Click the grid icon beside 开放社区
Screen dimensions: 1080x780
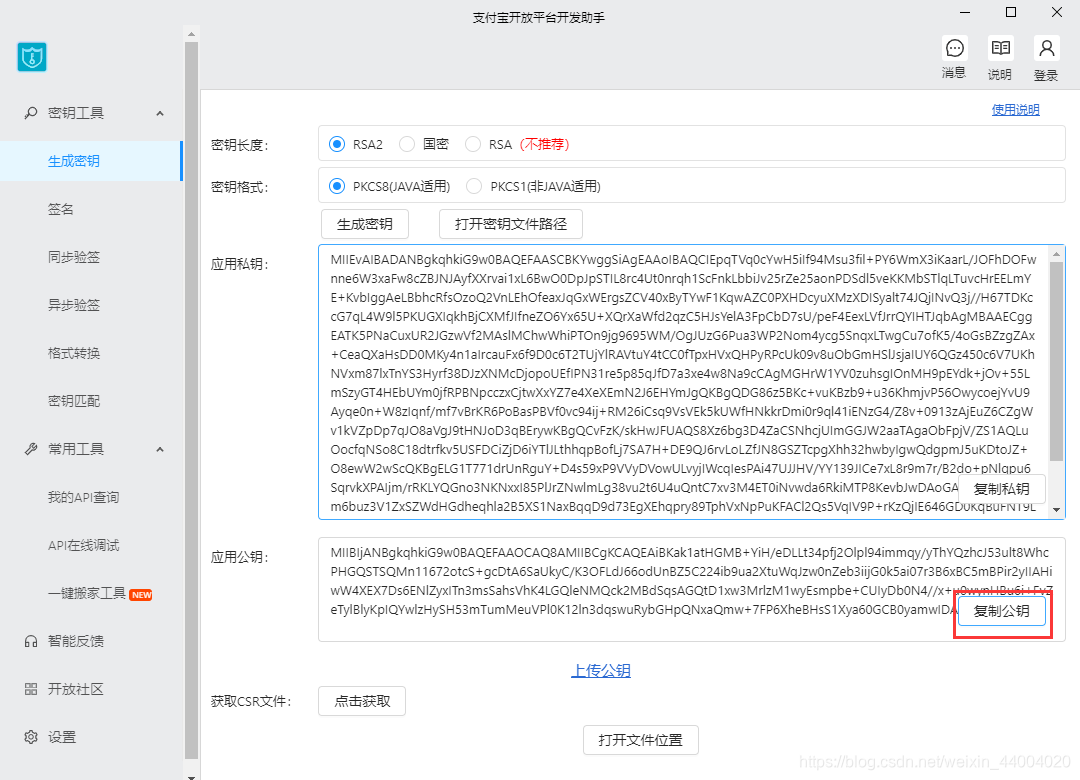click(30, 689)
